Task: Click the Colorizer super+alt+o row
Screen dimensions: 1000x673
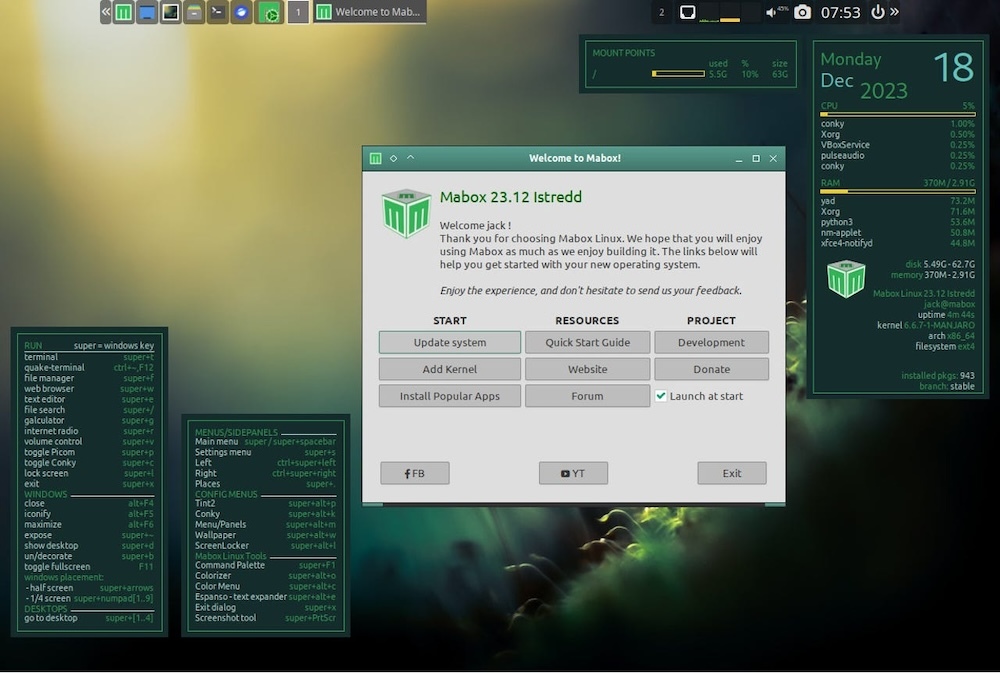Action: pos(265,575)
